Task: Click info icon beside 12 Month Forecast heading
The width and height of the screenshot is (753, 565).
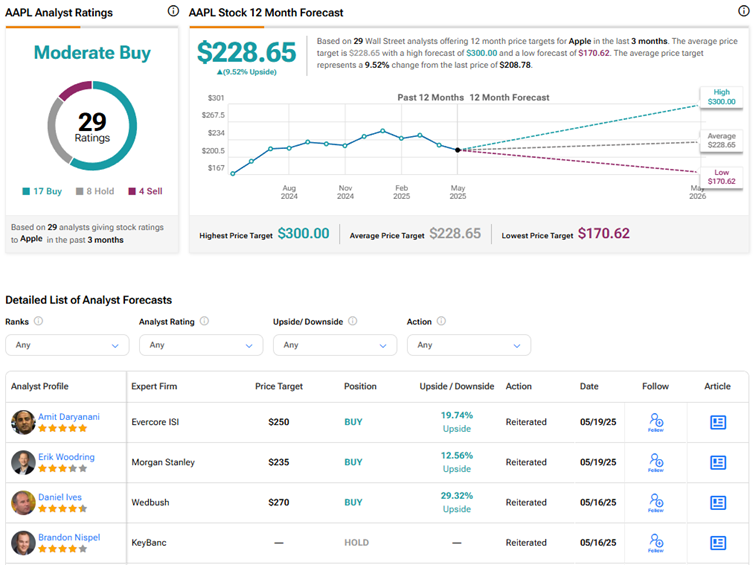Action: 743,11
